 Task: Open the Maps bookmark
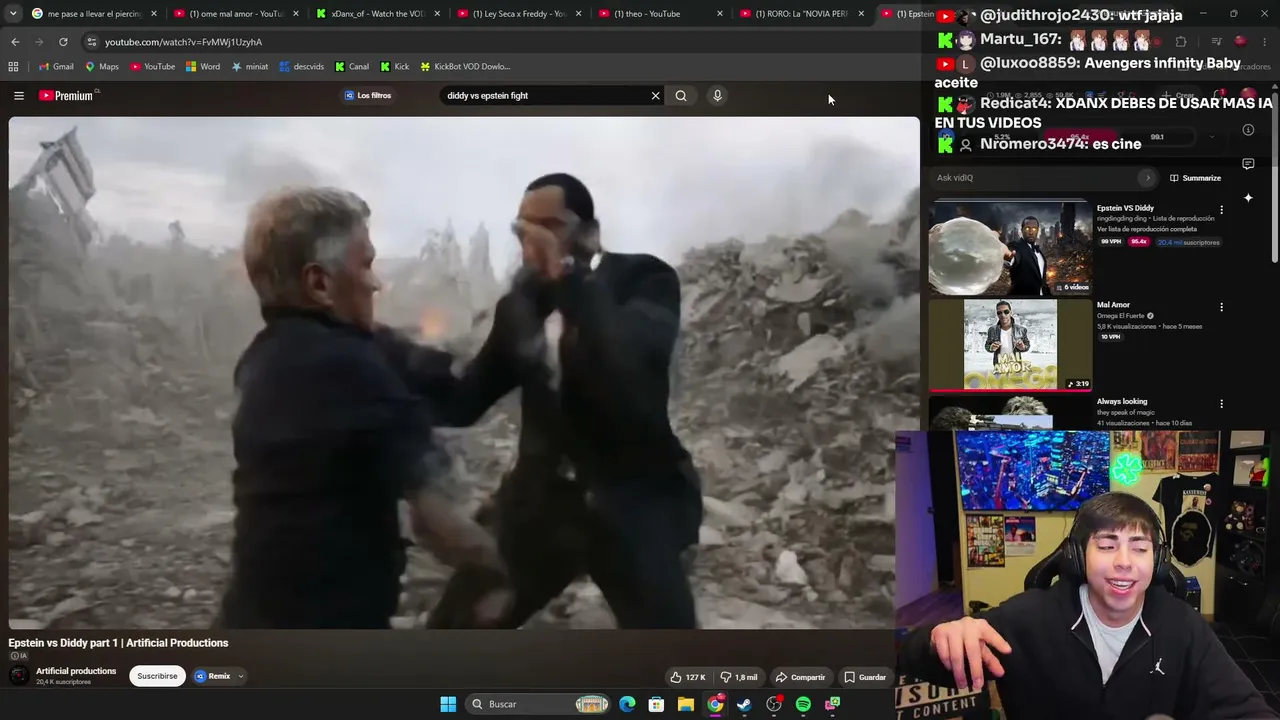pos(102,67)
